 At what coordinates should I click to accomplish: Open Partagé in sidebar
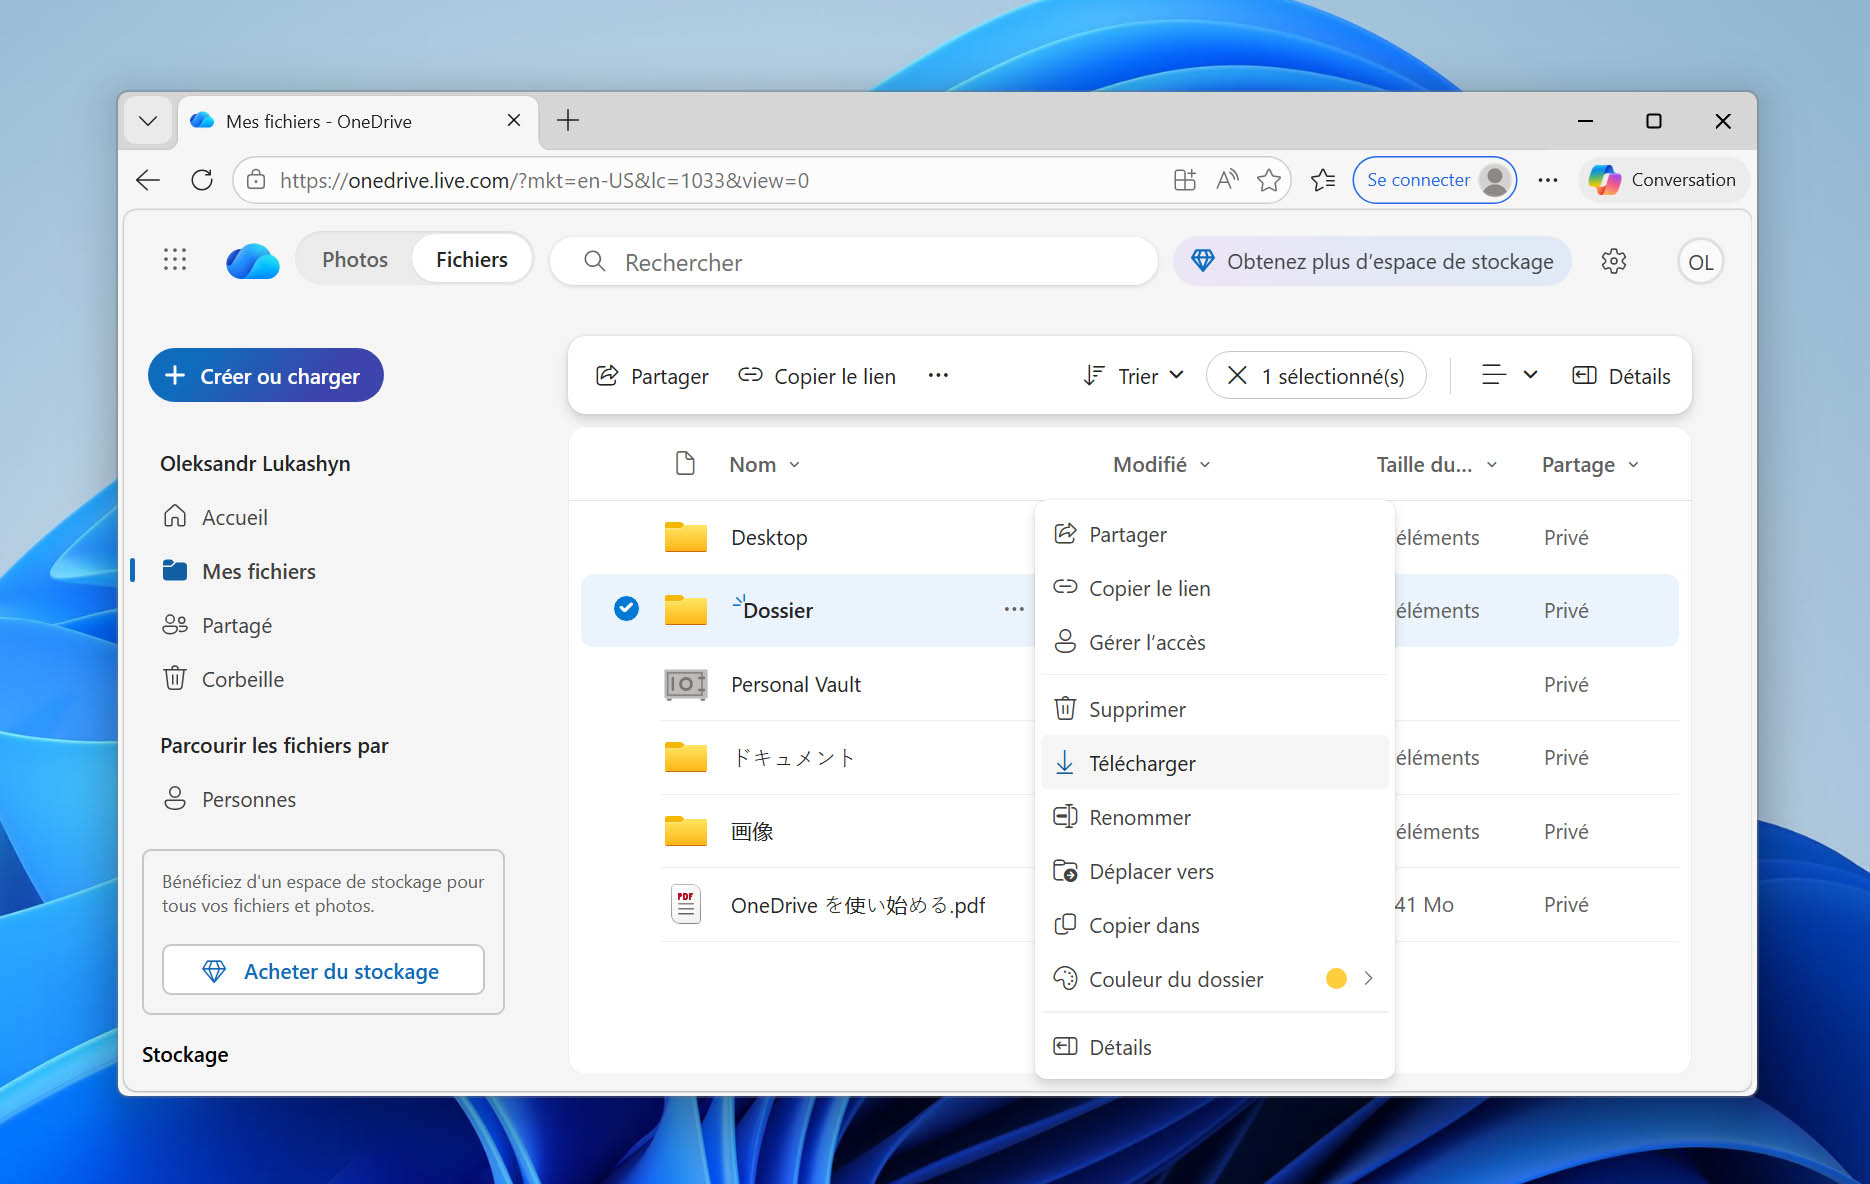217,625
